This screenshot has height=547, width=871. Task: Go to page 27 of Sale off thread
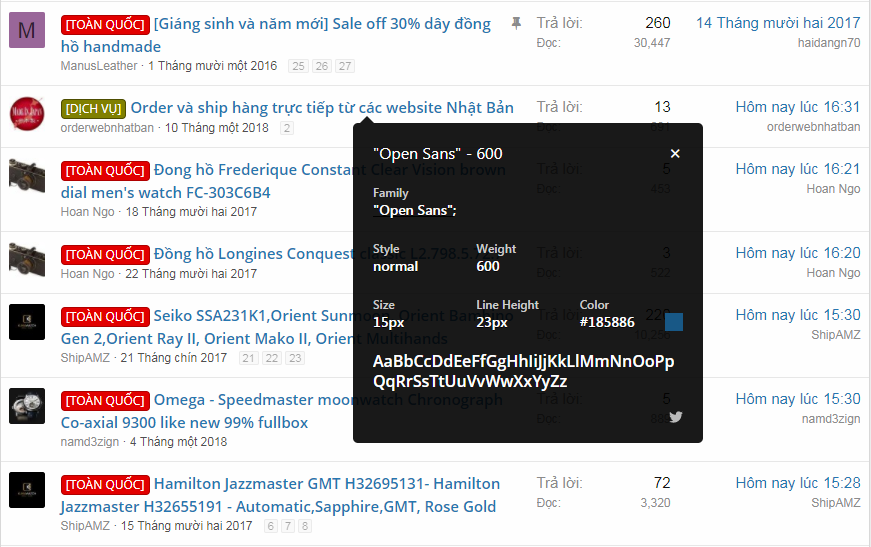(x=345, y=66)
